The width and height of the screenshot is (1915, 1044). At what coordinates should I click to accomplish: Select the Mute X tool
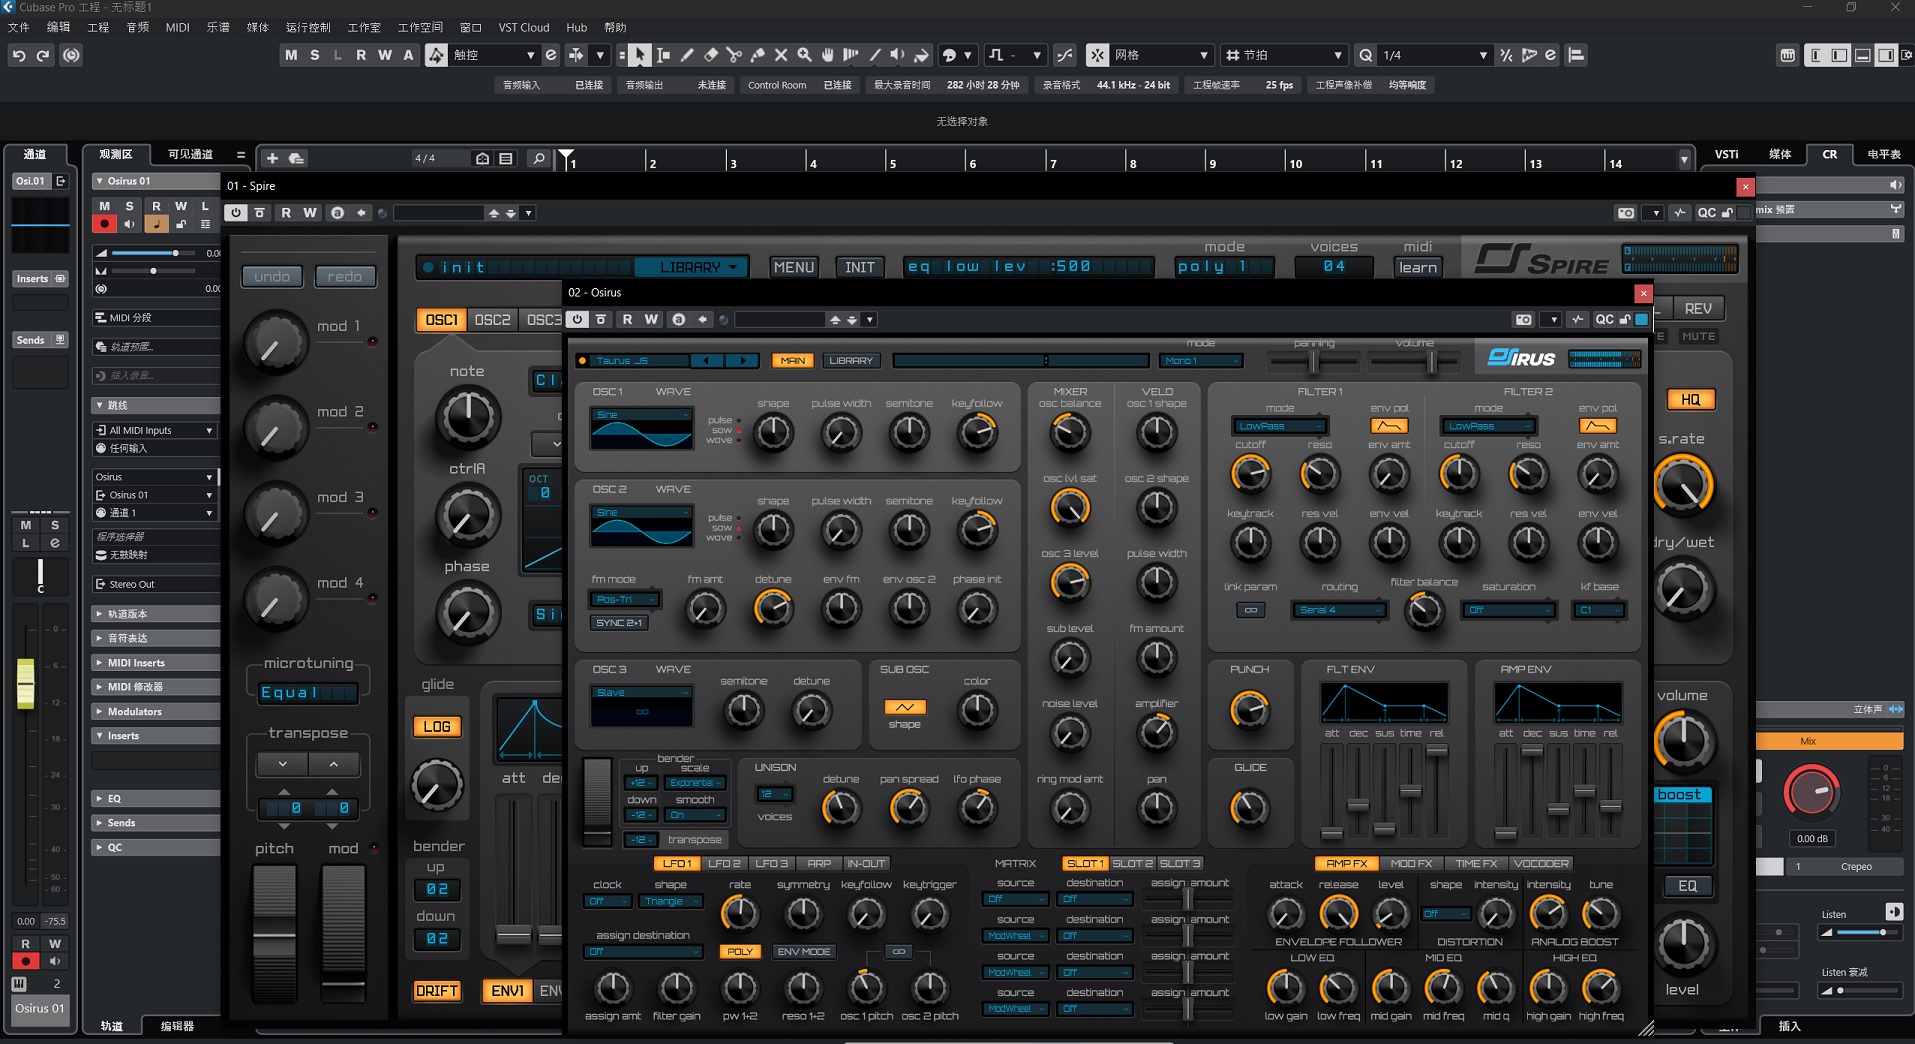pos(781,55)
